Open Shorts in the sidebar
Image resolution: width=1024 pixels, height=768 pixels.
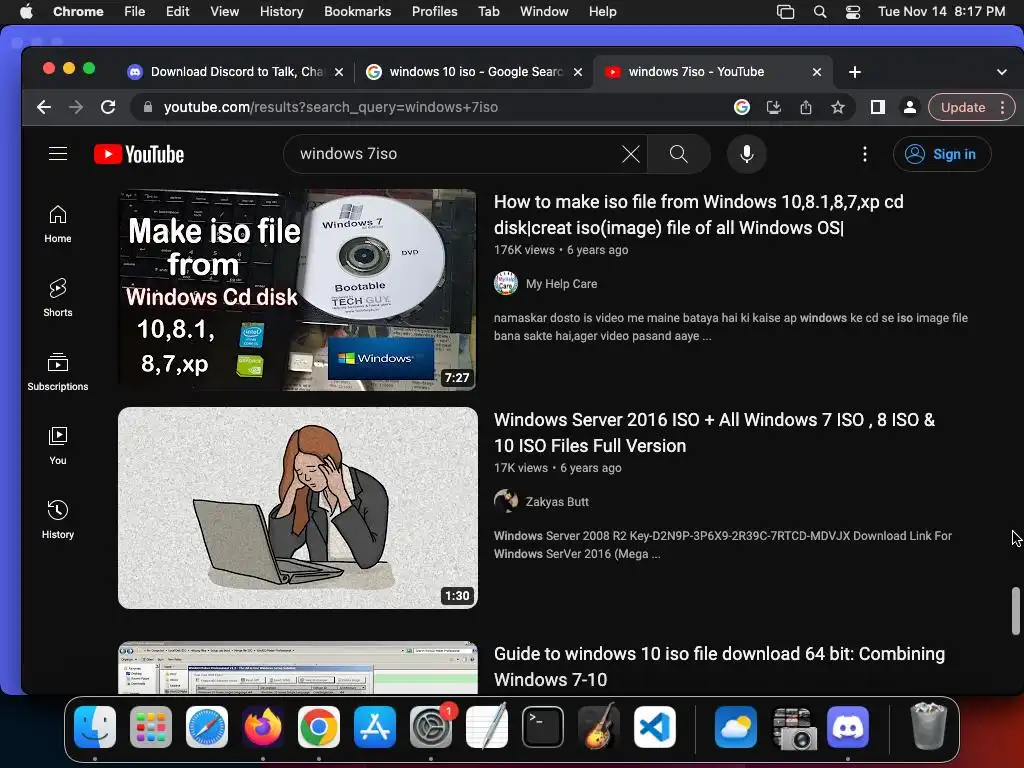tap(57, 298)
